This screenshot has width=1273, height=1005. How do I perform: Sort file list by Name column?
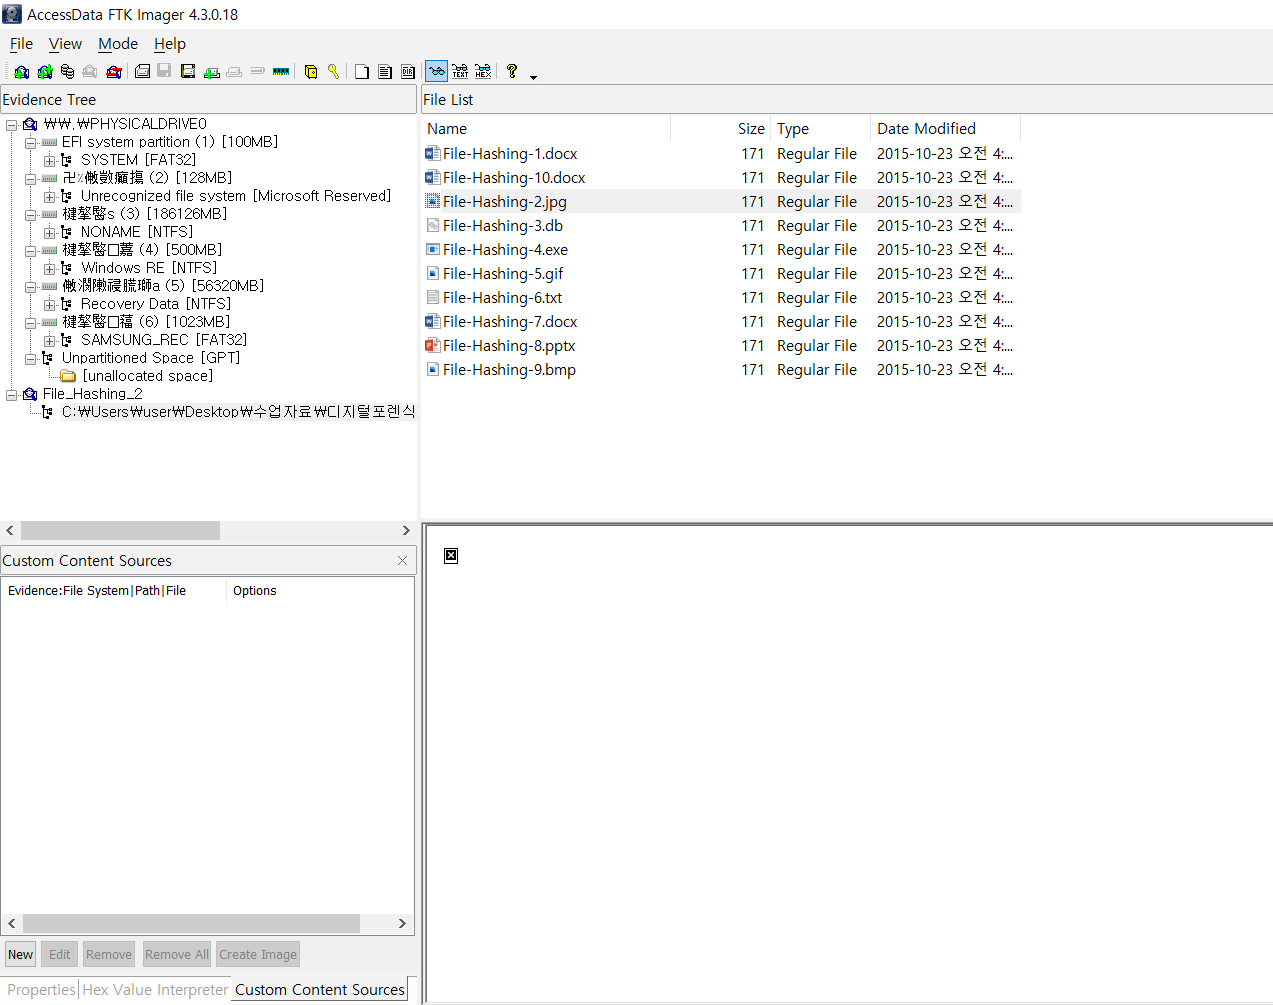[546, 129]
